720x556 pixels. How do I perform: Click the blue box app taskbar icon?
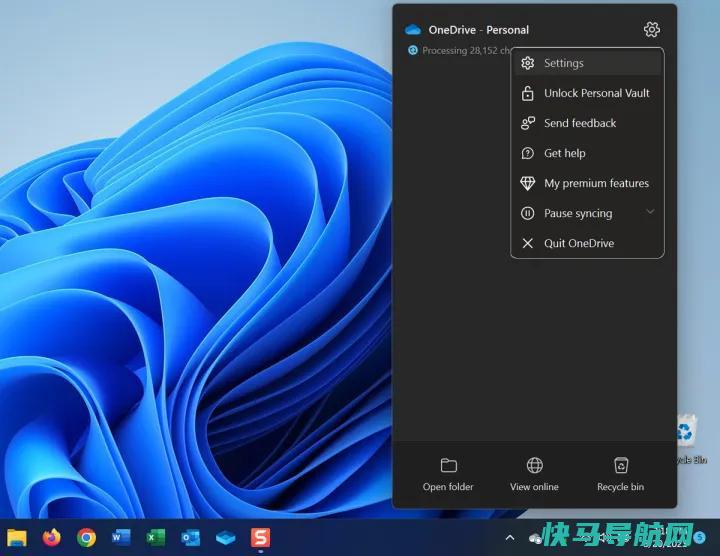tap(225, 538)
